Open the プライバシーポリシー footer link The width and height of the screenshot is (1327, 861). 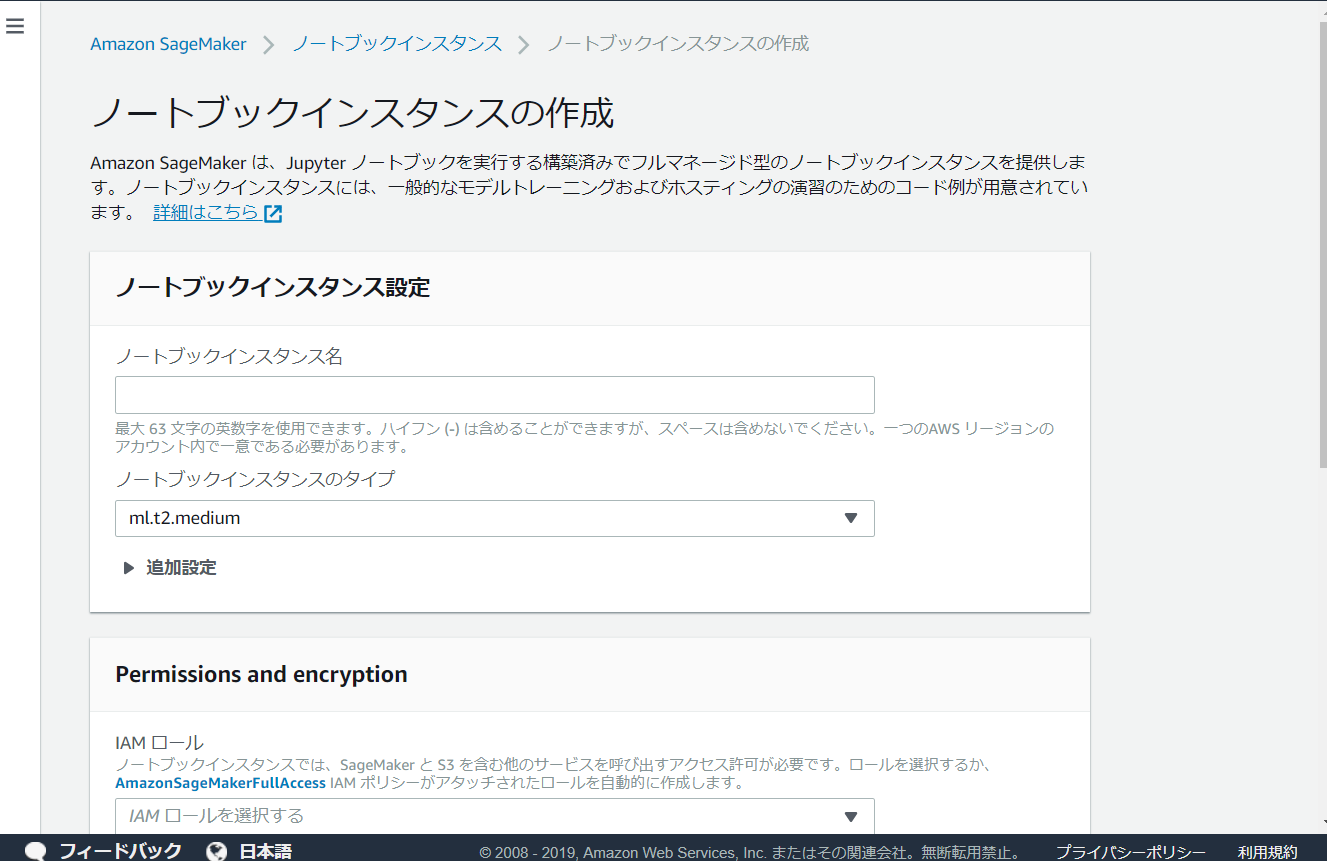click(1131, 852)
